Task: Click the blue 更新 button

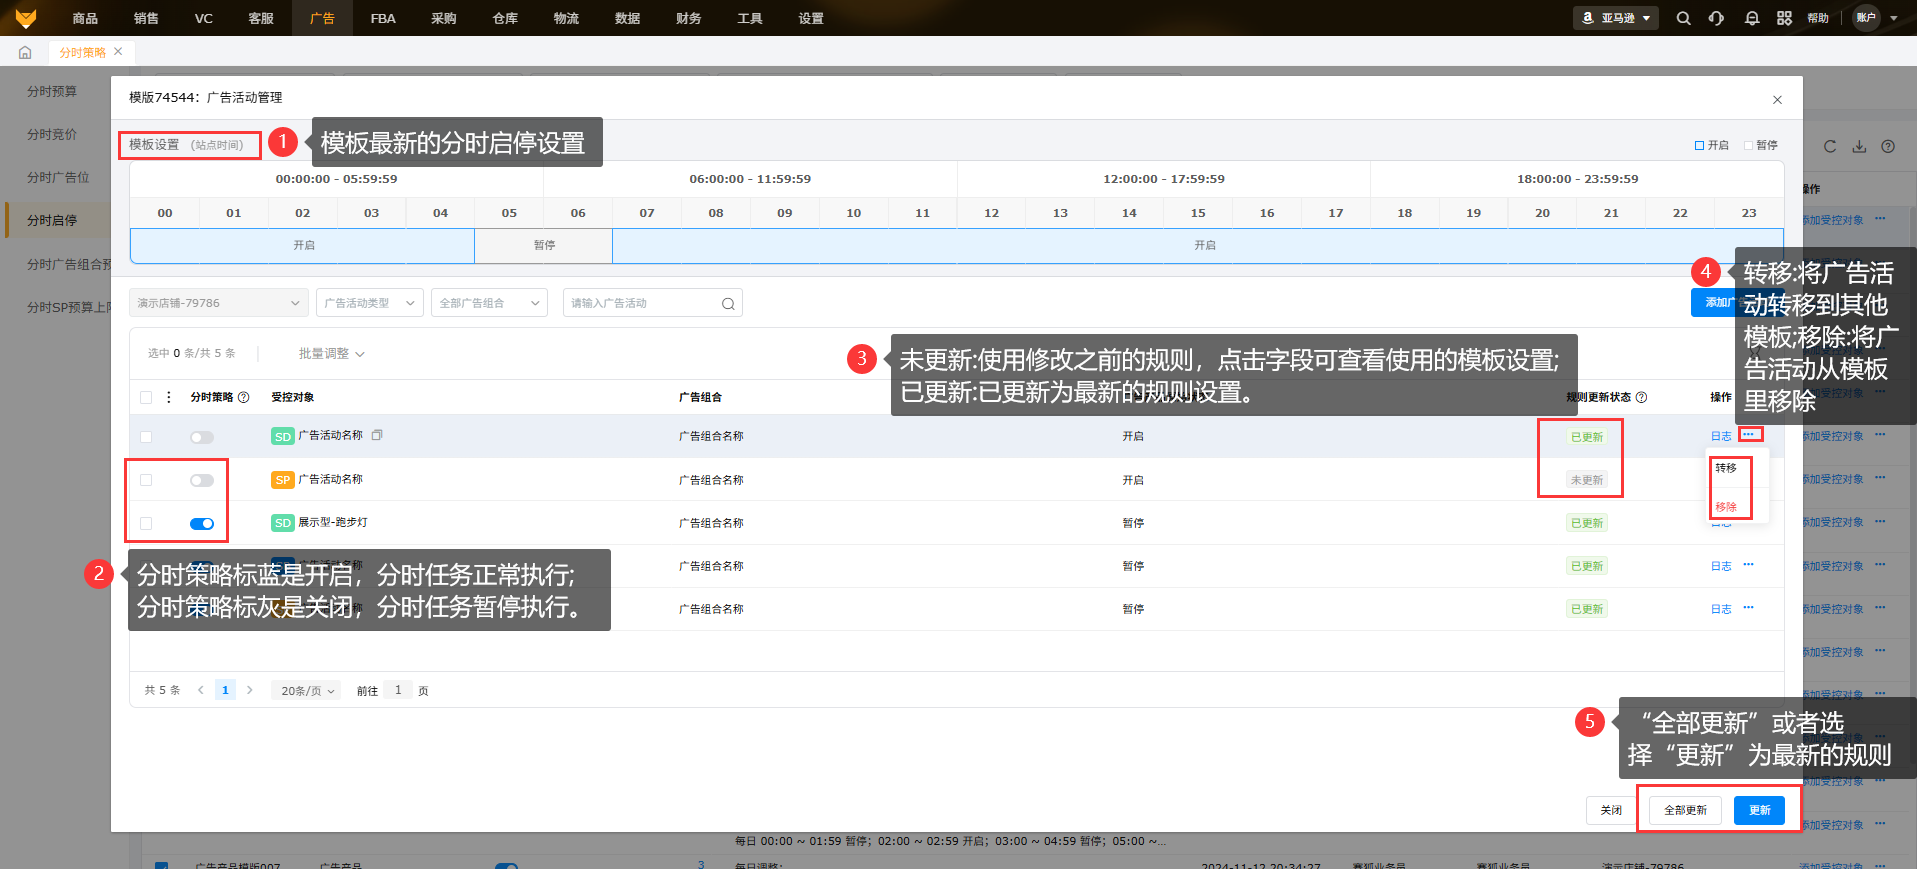Action: click(x=1759, y=810)
